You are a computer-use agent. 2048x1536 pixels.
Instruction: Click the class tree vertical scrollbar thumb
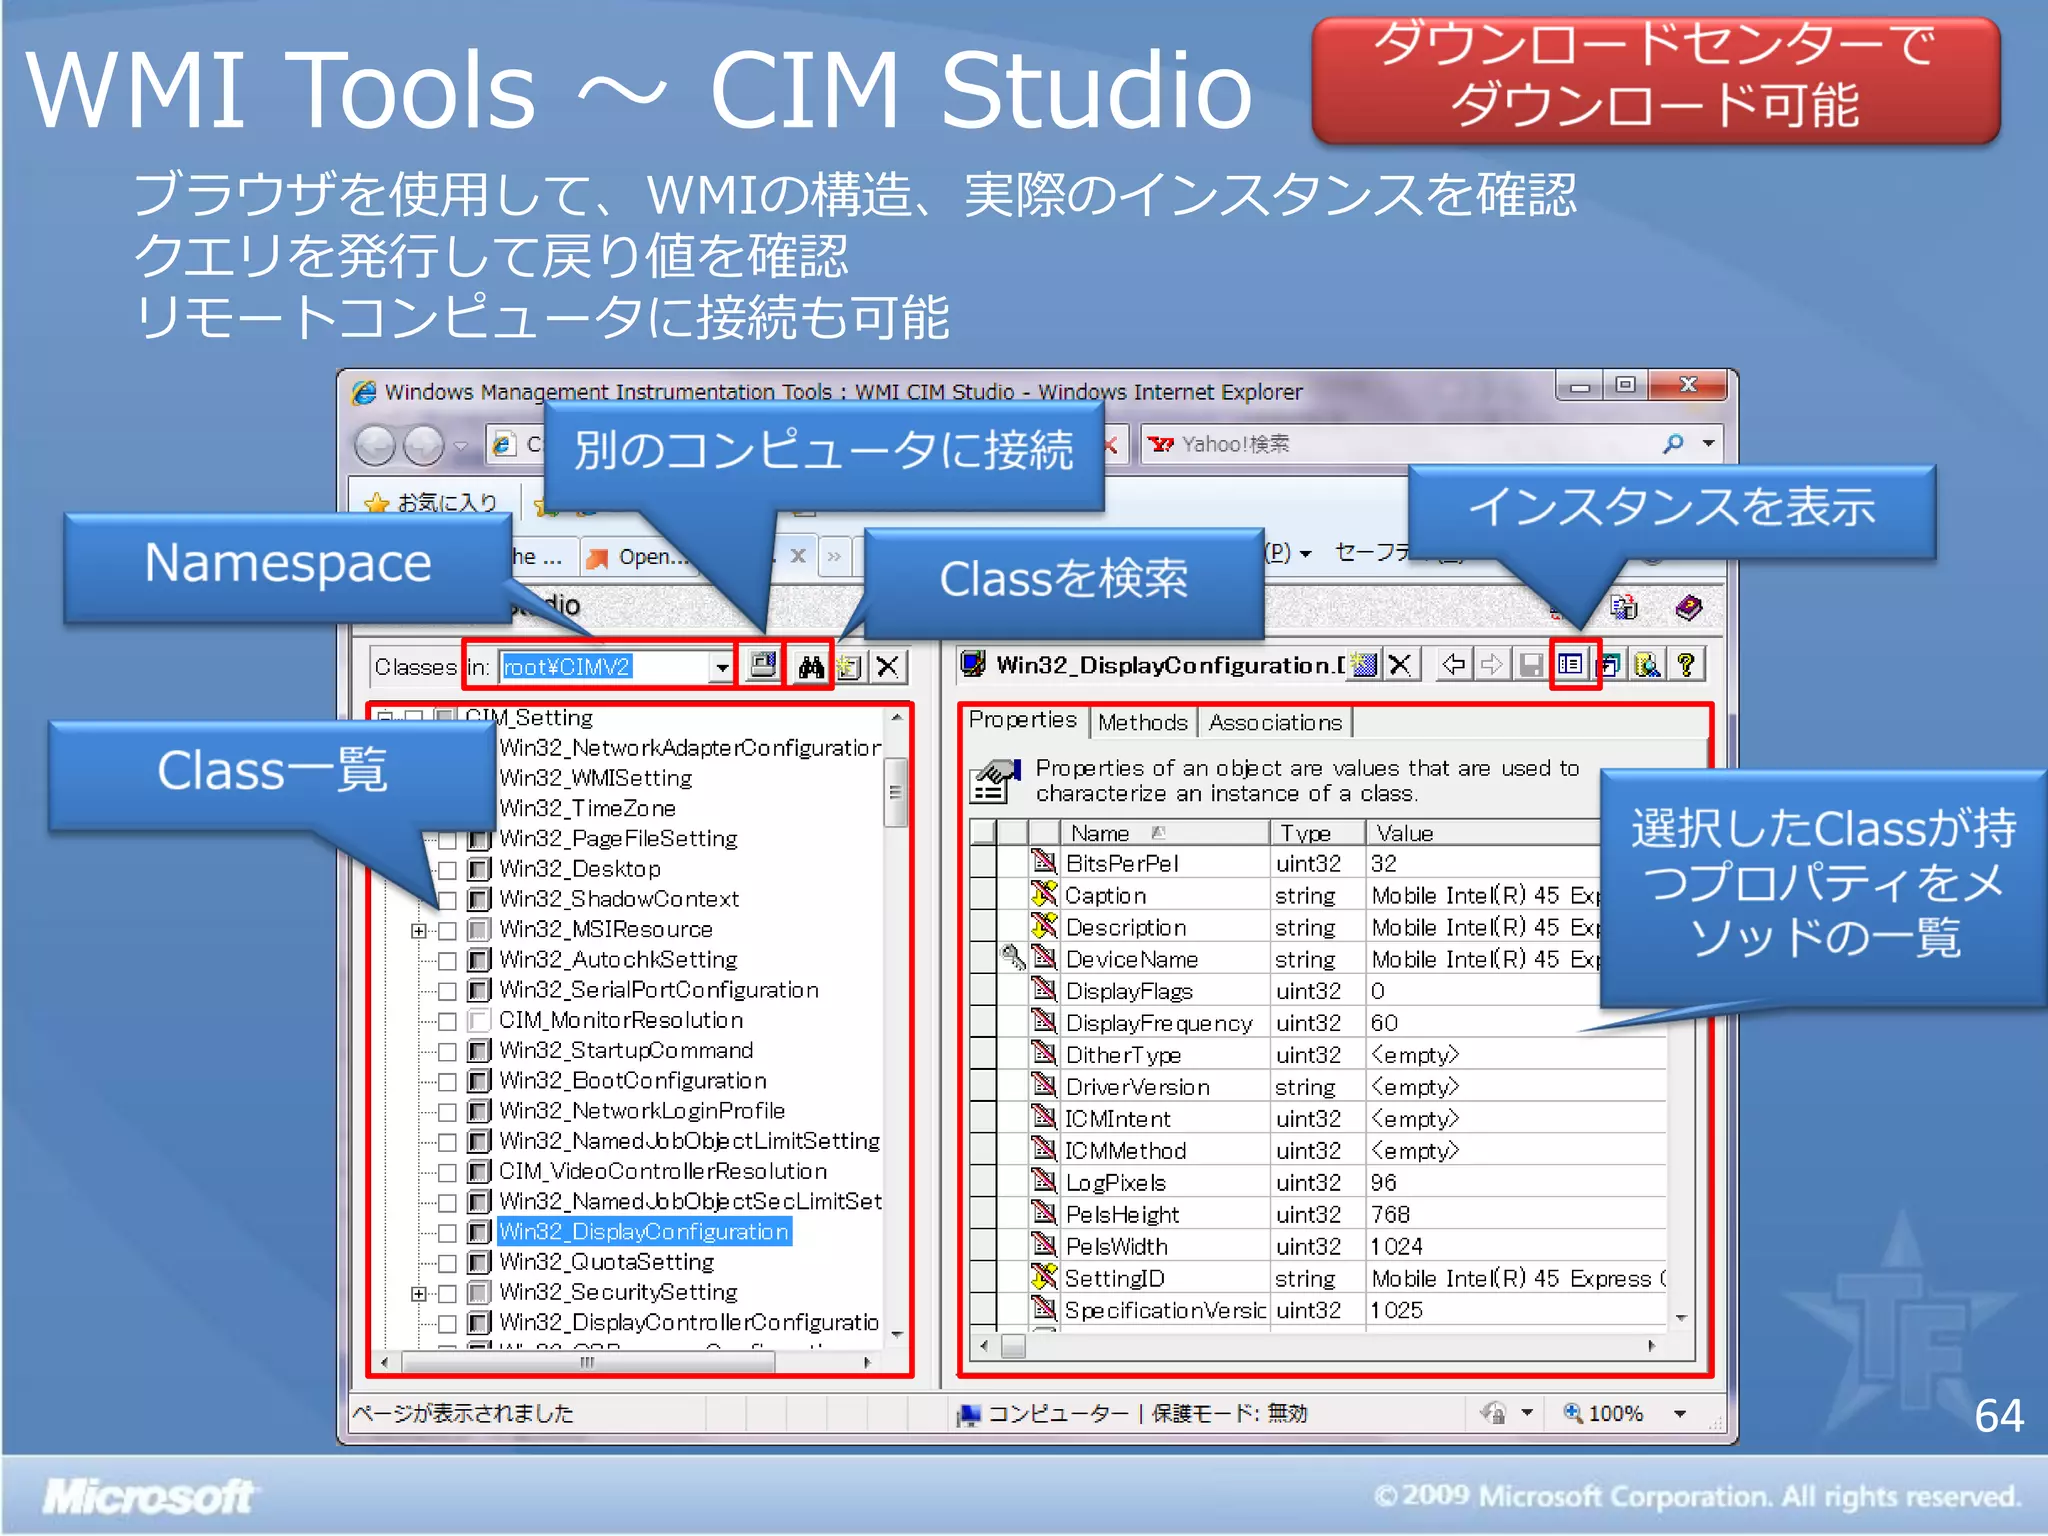[895, 792]
